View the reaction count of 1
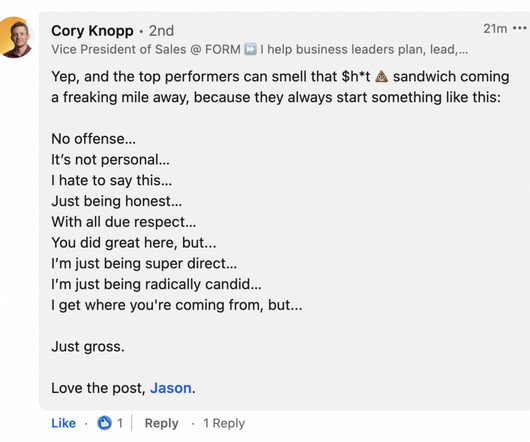Image resolution: width=530 pixels, height=442 pixels. 120,423
